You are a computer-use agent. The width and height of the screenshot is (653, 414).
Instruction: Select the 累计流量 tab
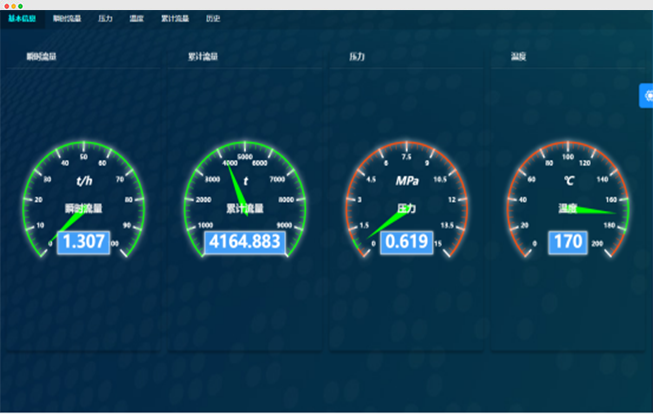(x=174, y=19)
